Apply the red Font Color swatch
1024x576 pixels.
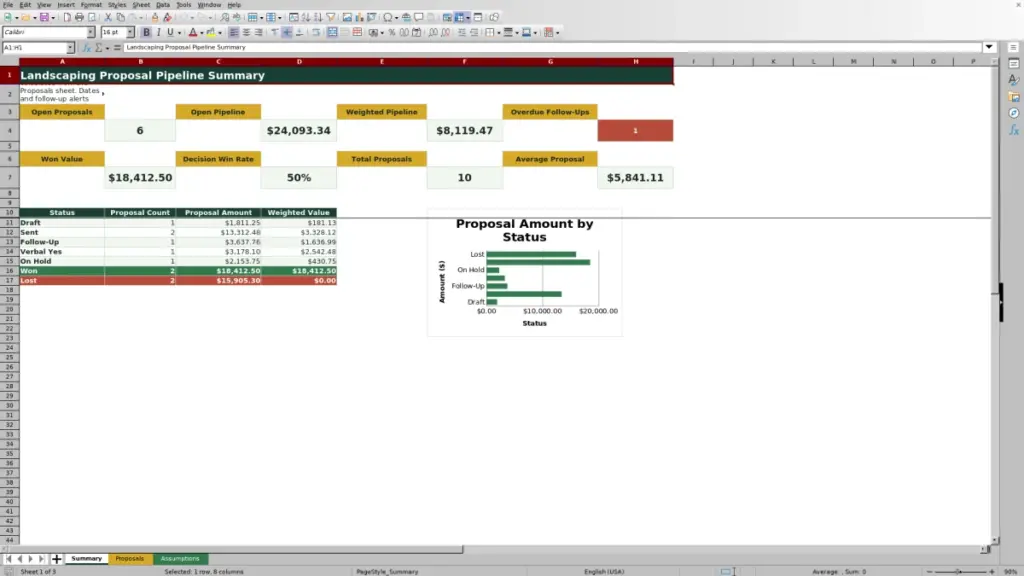(193, 32)
